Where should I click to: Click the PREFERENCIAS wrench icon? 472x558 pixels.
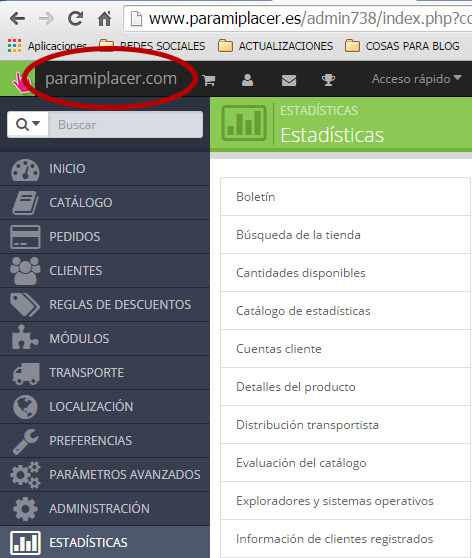pos(25,441)
